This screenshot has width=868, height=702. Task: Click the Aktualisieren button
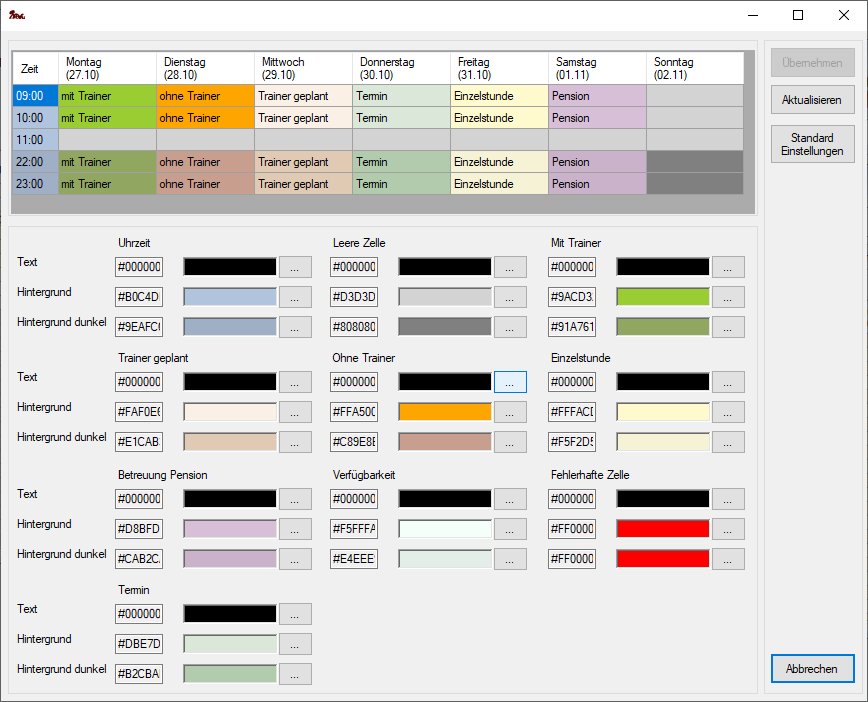coord(813,100)
